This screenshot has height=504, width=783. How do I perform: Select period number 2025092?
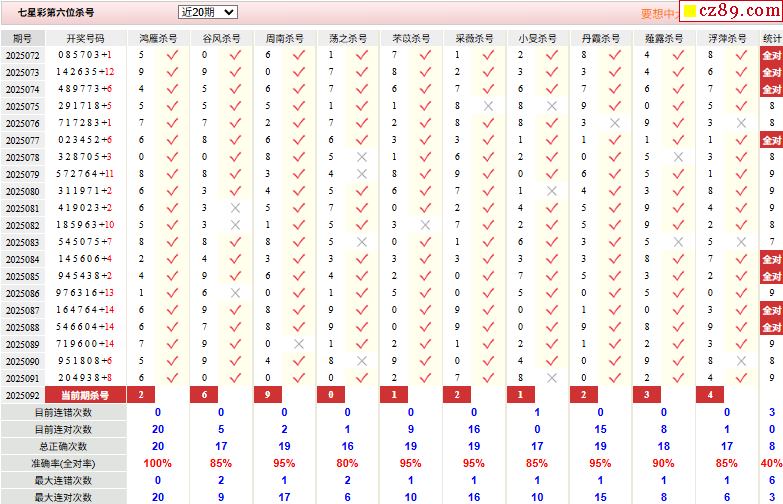(22, 395)
